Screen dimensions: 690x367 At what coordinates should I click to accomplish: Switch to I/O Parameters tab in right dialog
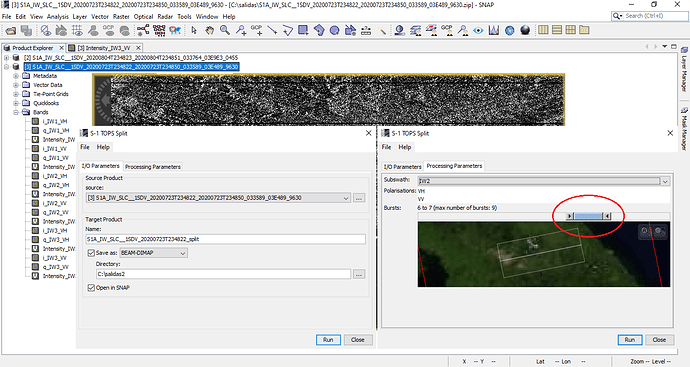(402, 167)
